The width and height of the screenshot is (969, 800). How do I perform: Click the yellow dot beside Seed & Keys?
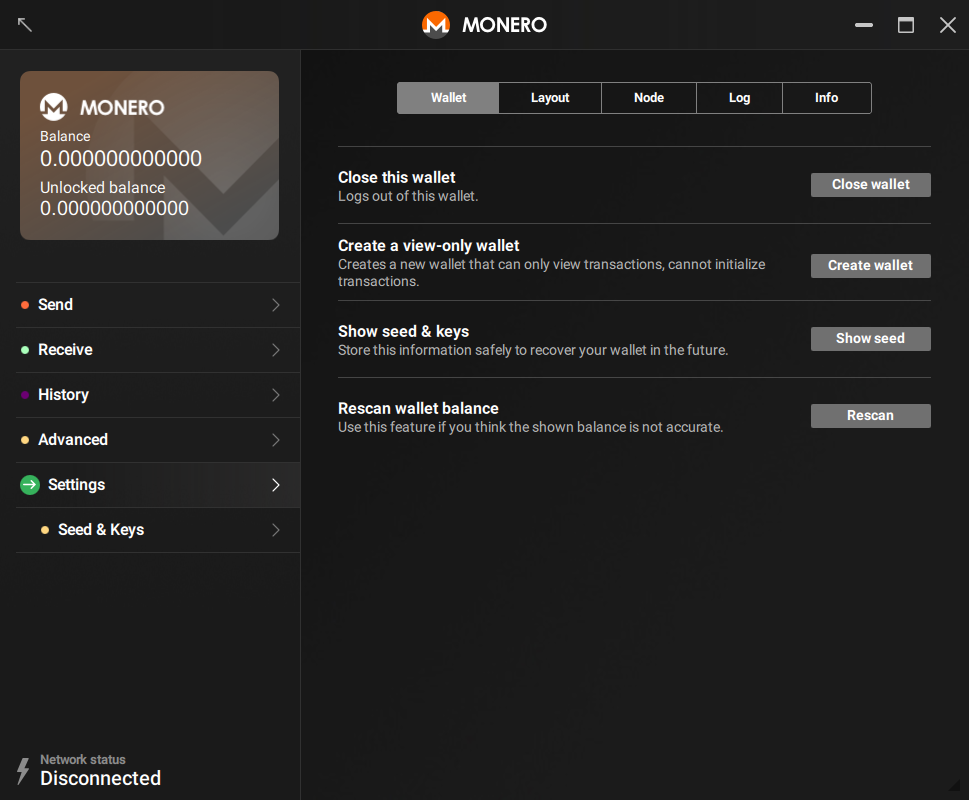point(44,530)
